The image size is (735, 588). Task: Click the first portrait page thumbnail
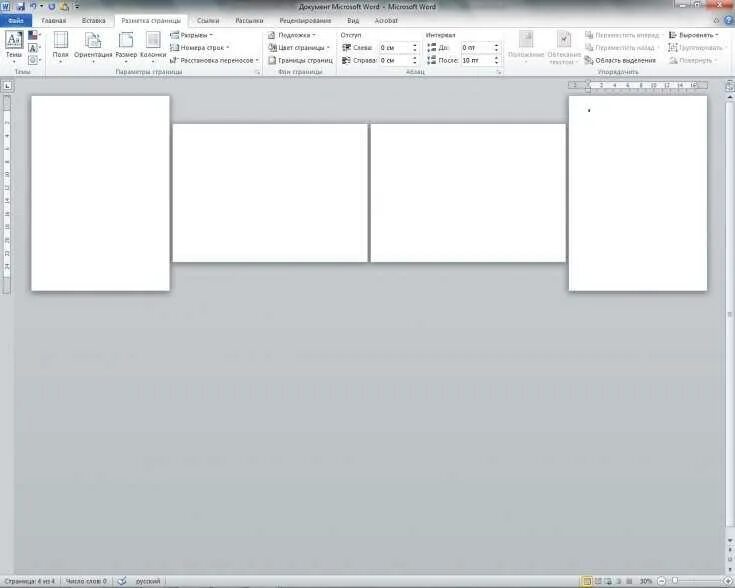click(x=100, y=193)
